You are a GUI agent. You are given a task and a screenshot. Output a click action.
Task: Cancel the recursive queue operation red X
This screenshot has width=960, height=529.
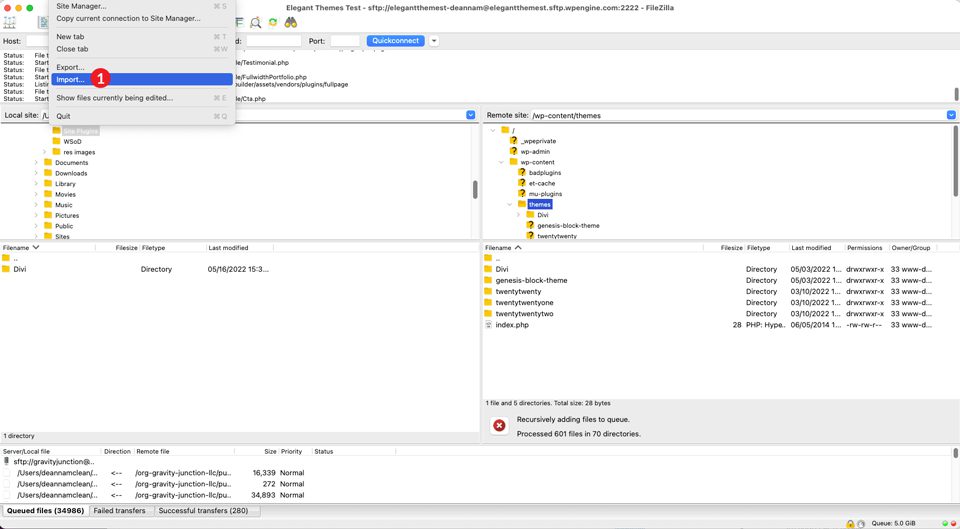point(499,426)
